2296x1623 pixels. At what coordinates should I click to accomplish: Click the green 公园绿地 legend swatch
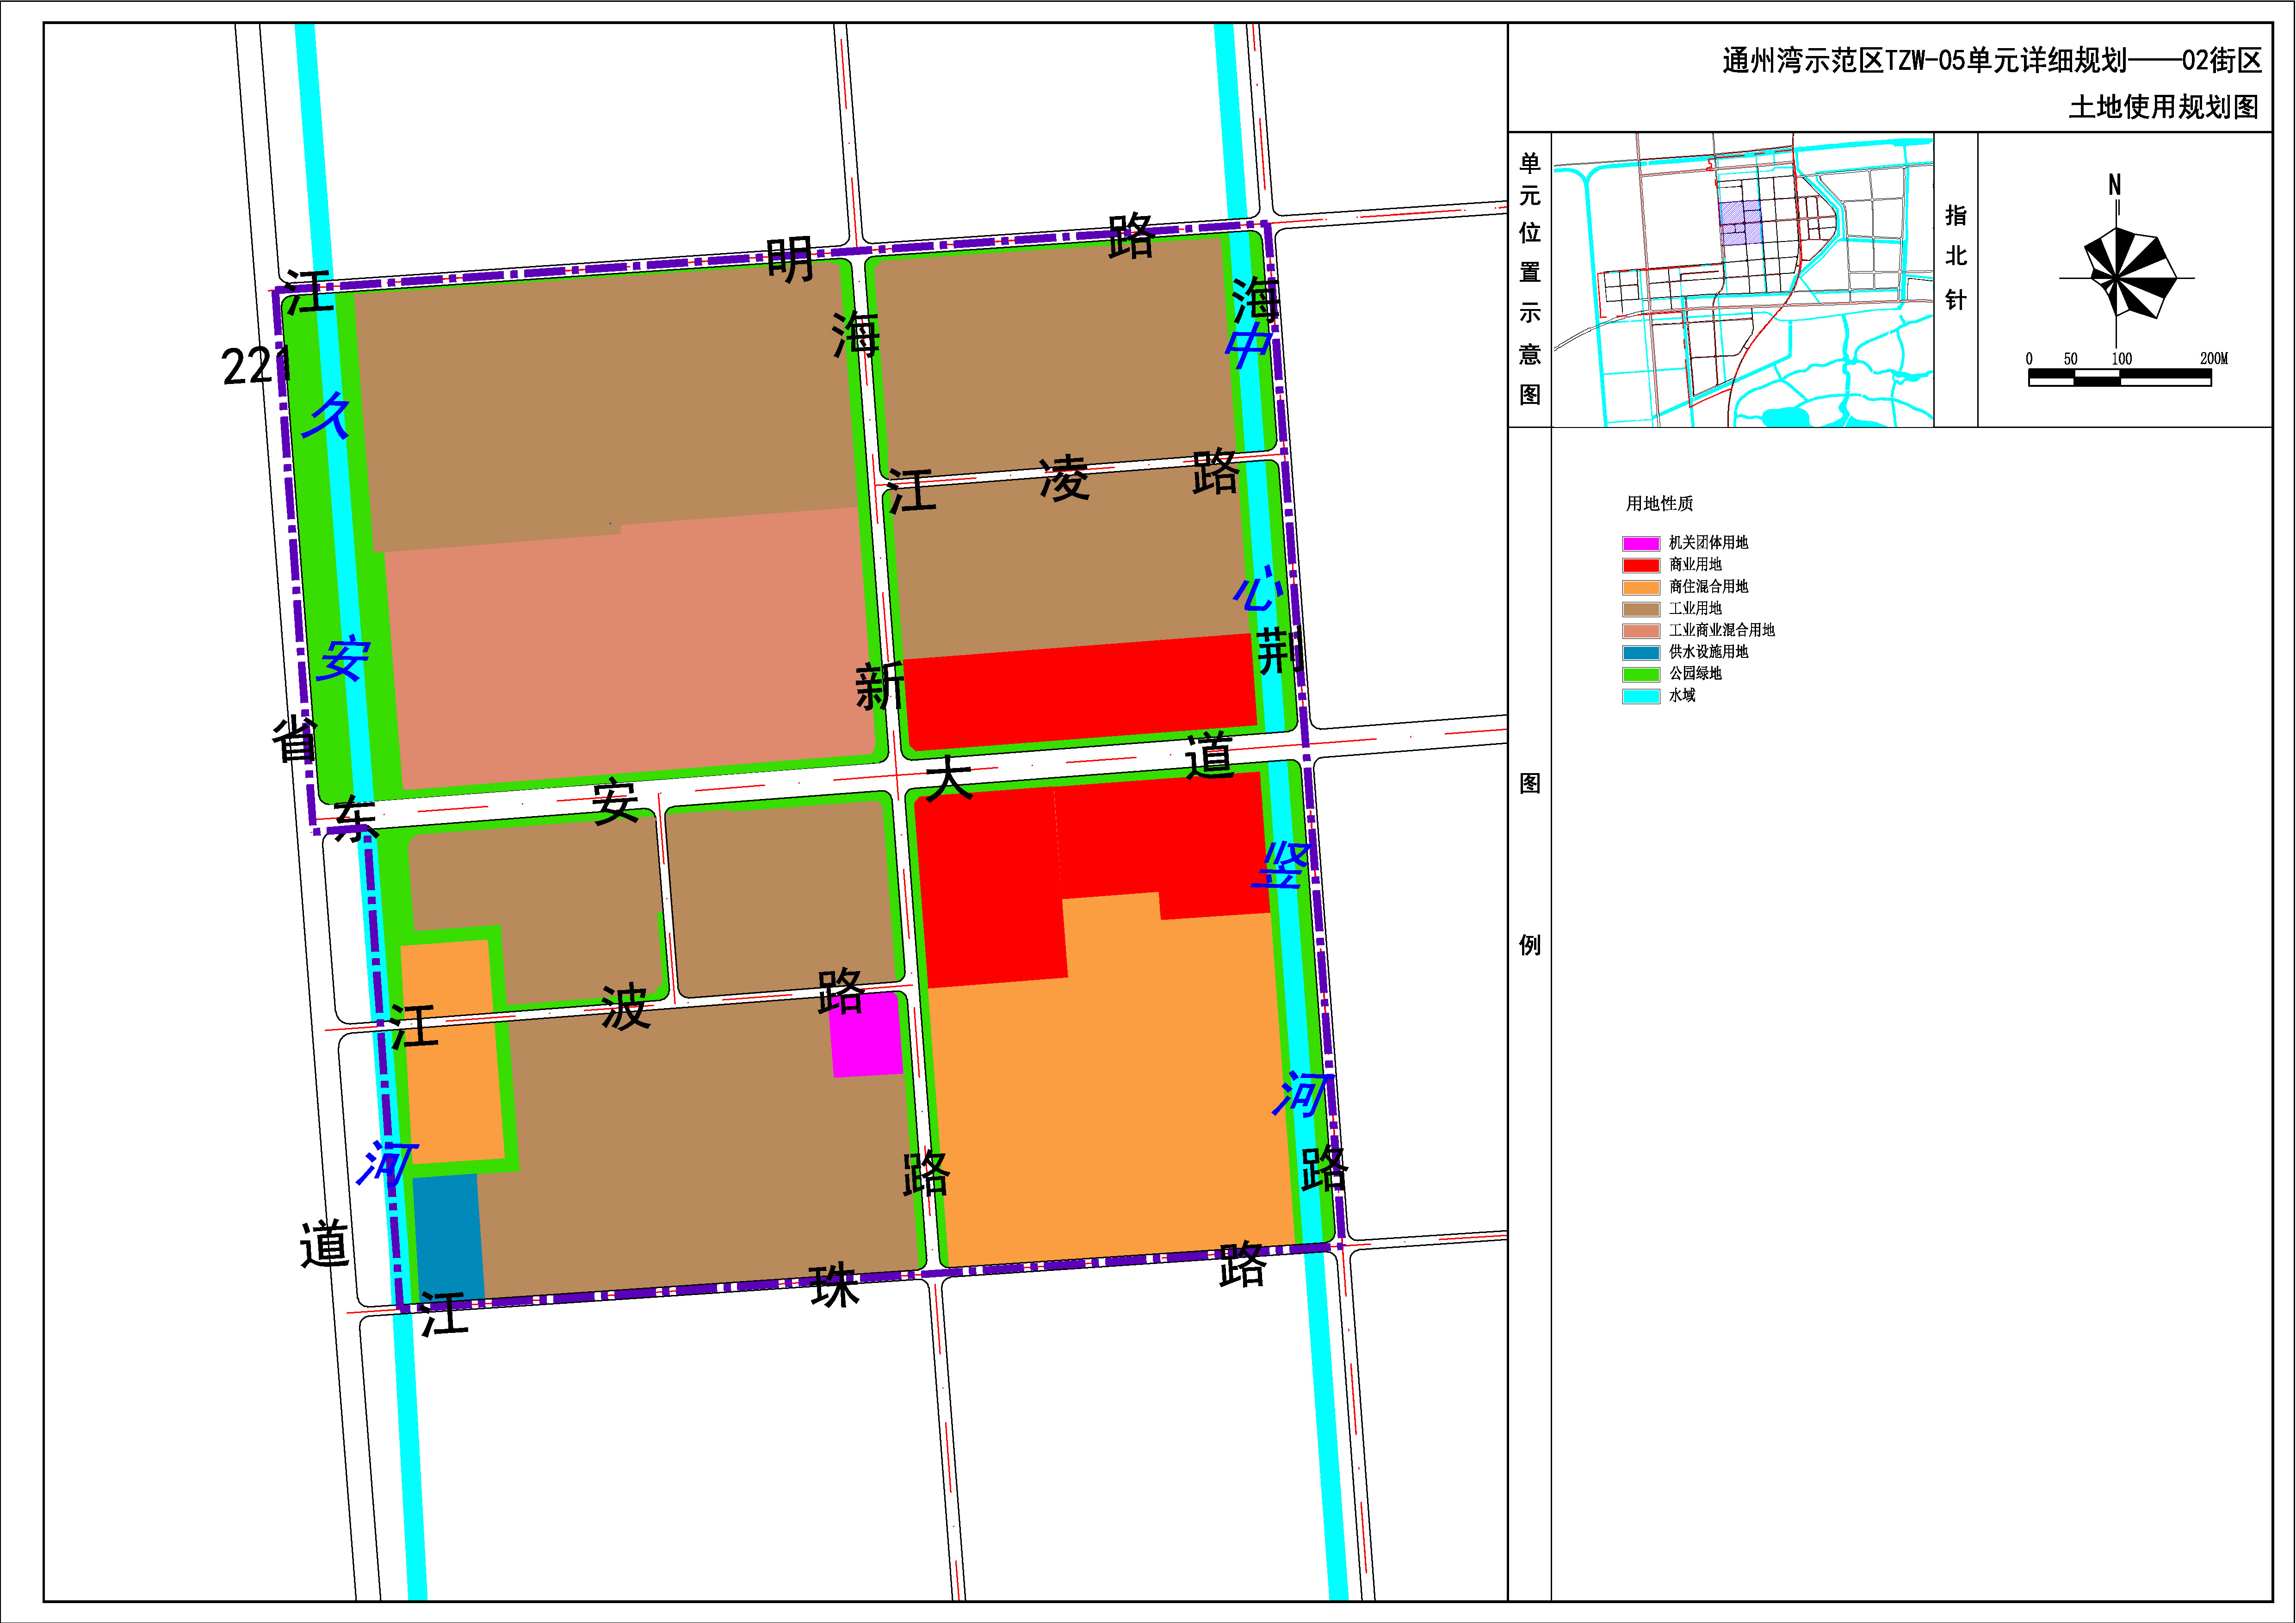1641,674
